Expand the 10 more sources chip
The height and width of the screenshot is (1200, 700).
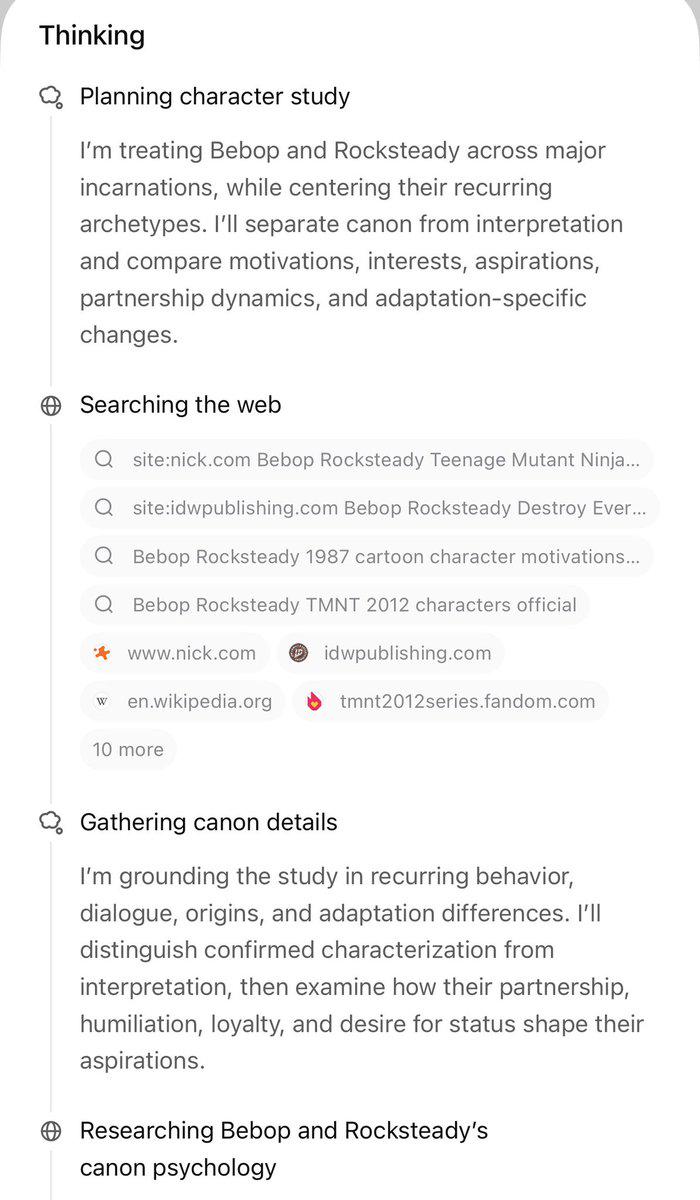128,749
